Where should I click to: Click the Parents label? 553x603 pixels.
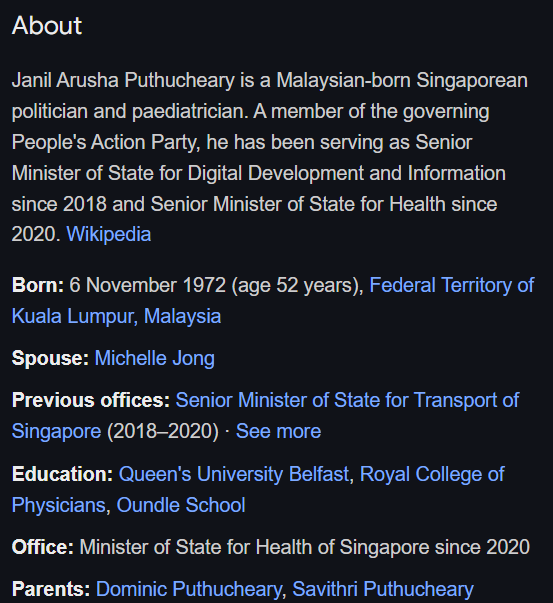pyautogui.click(x=51, y=590)
